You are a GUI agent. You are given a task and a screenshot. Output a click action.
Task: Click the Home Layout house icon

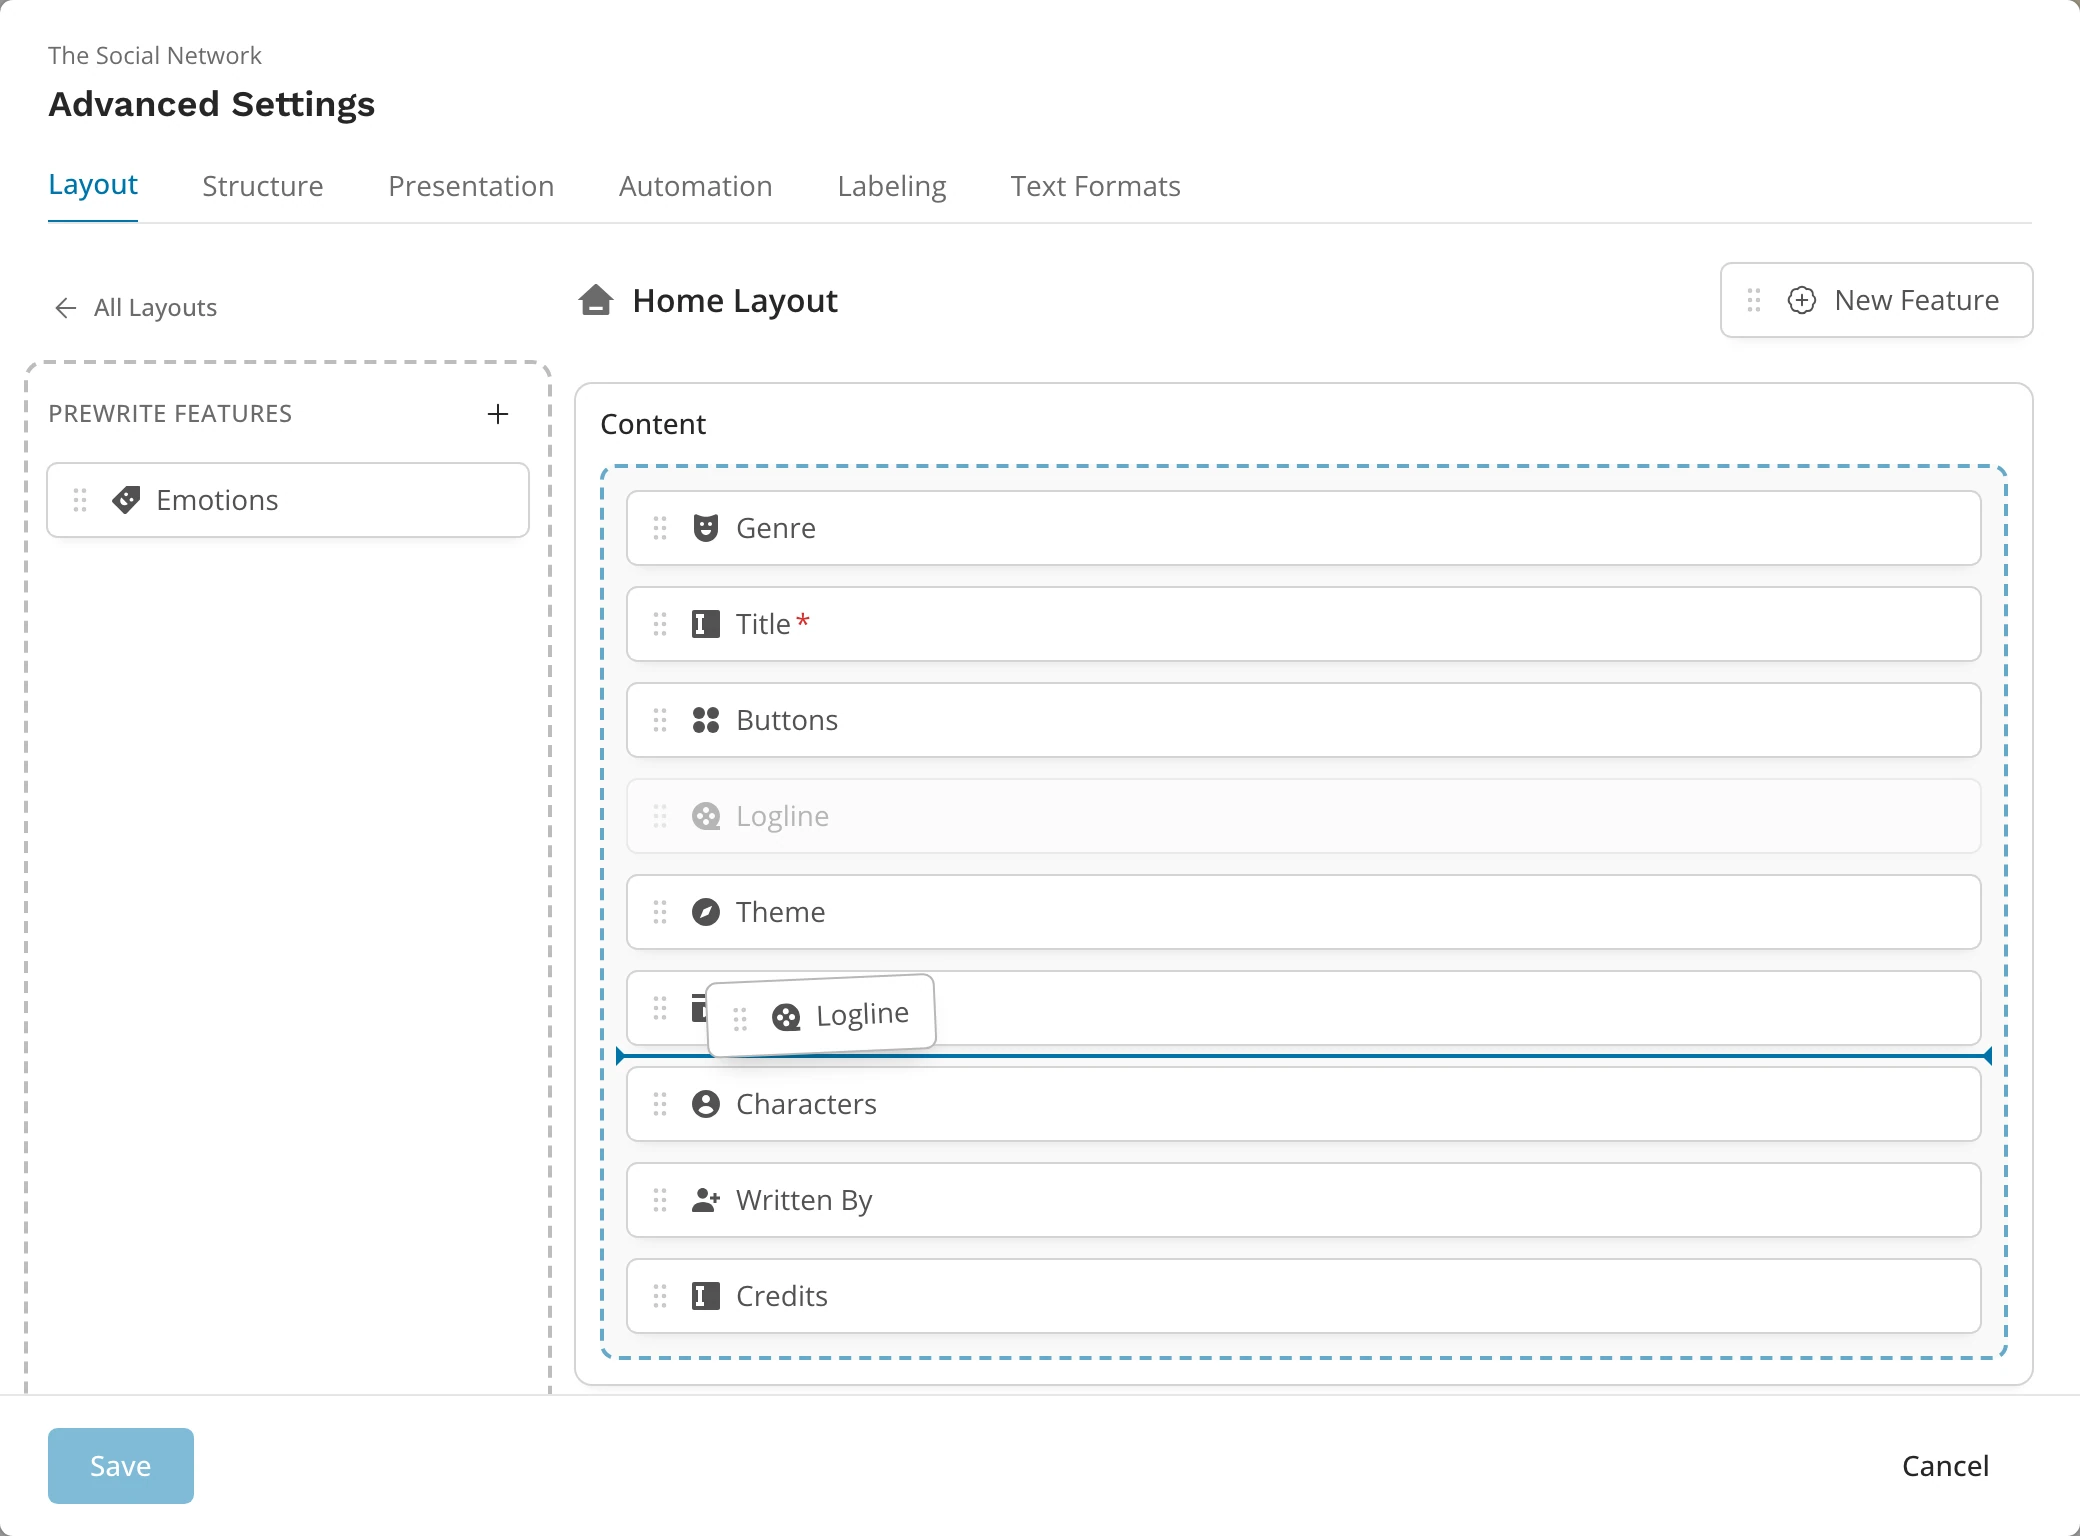click(596, 300)
